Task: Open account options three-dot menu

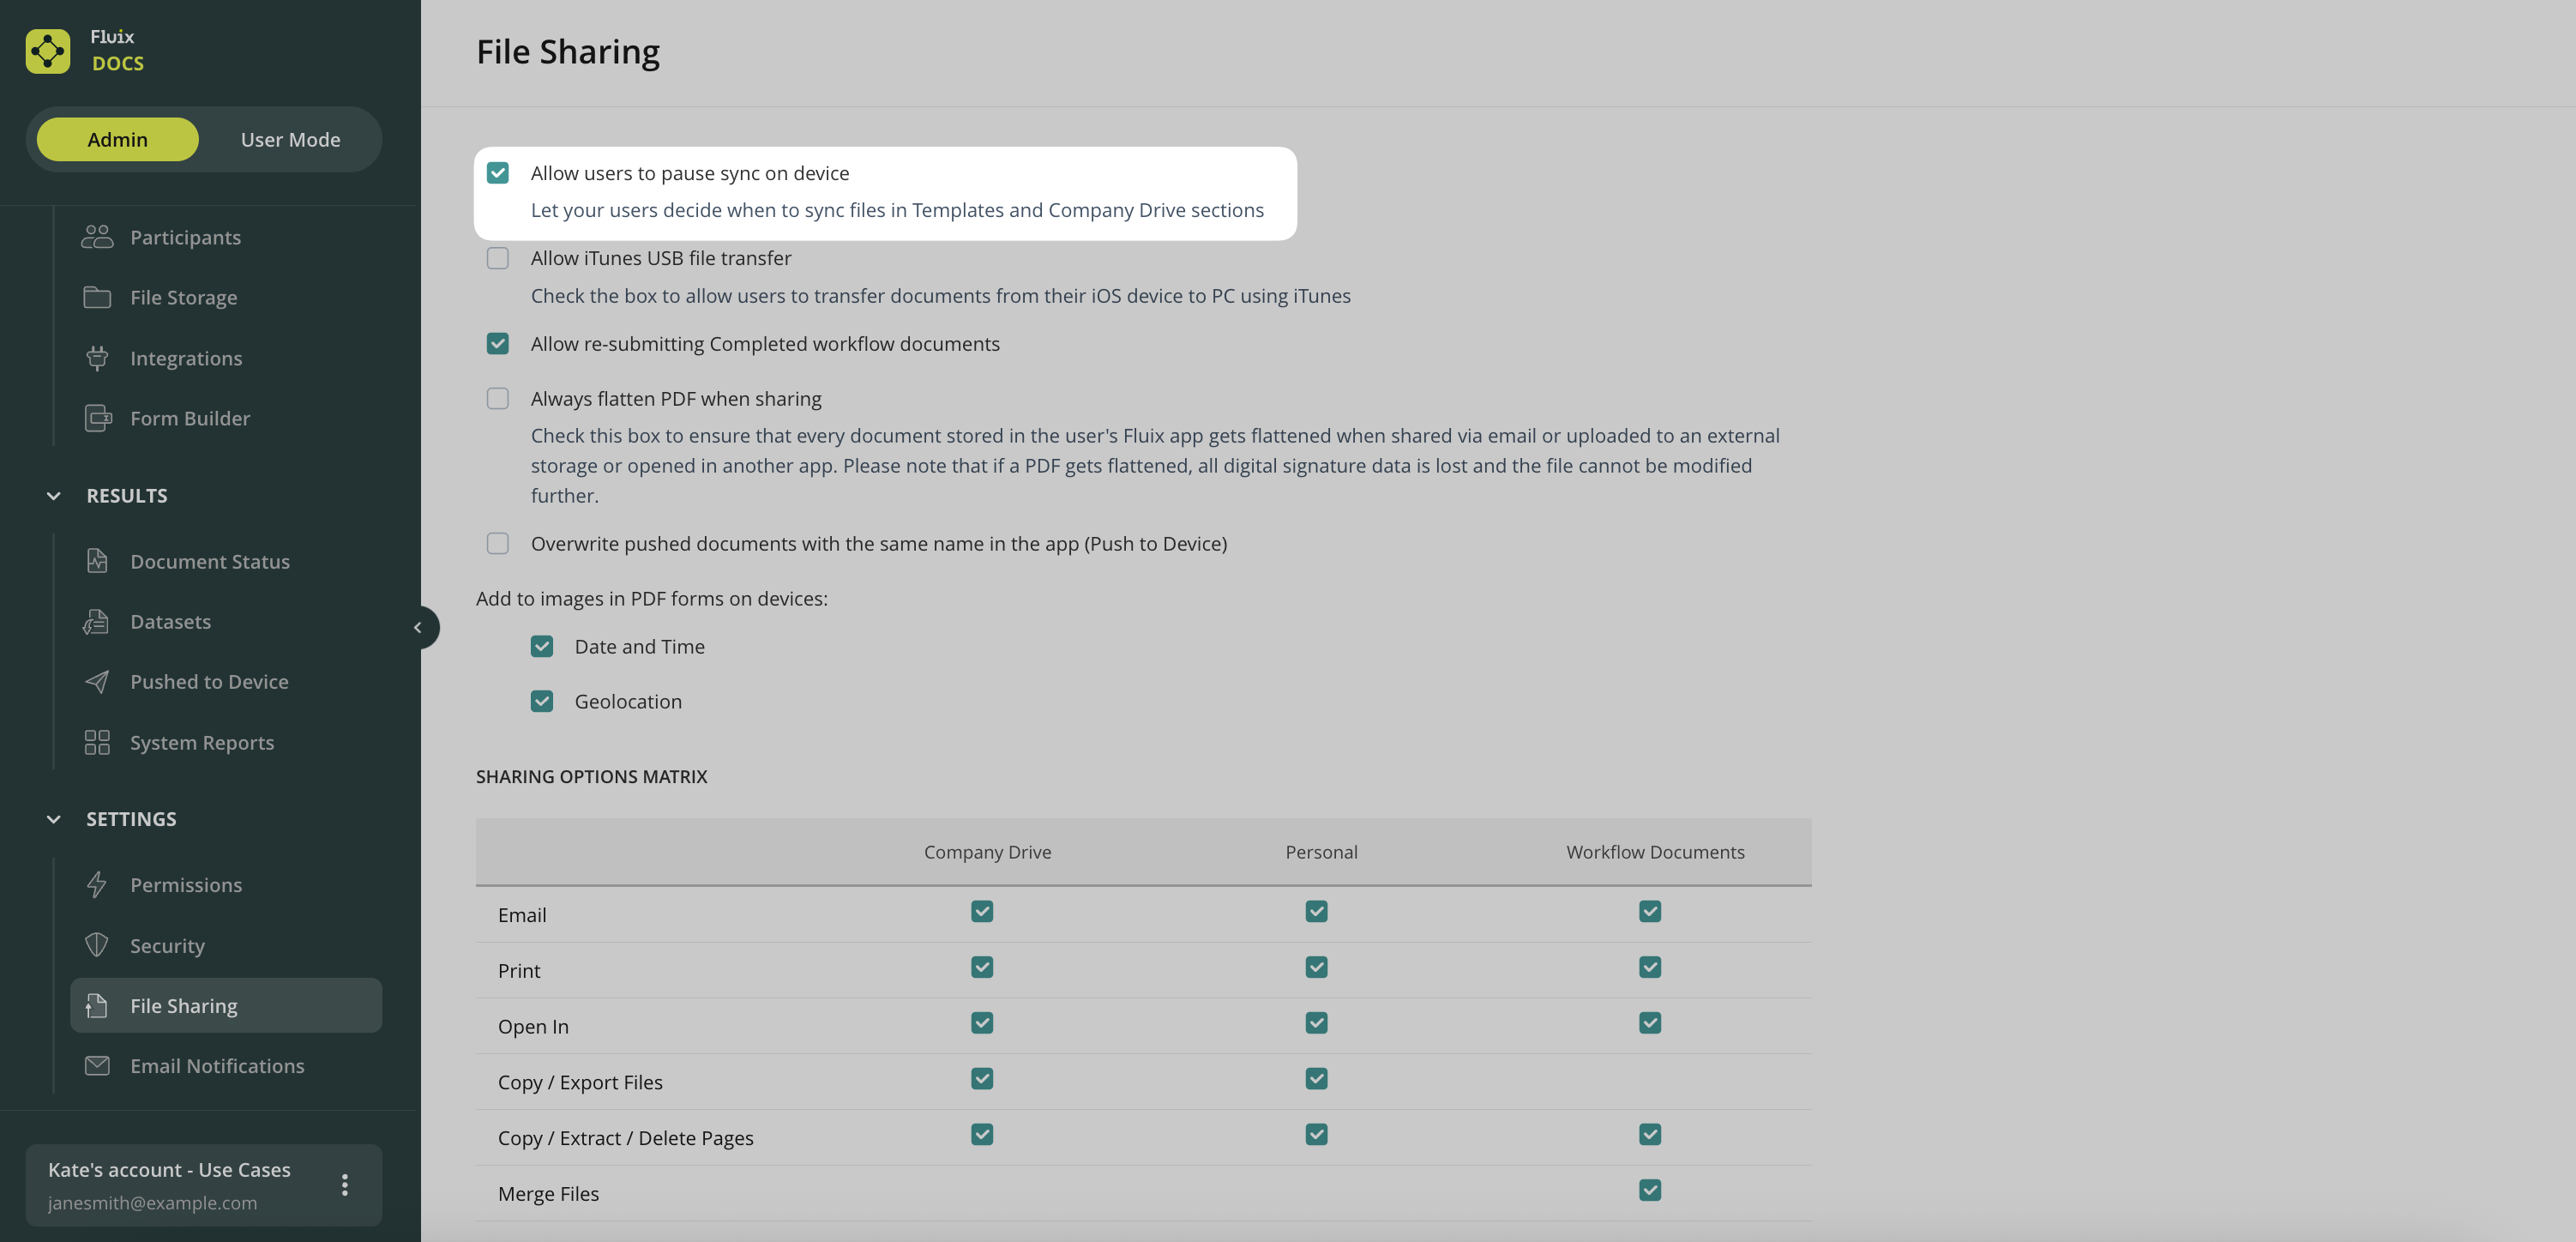Action: pyautogui.click(x=345, y=1185)
